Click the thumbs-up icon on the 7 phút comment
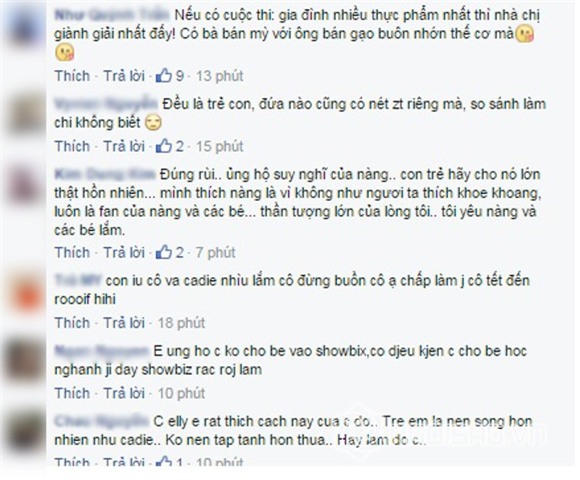 coord(164,253)
